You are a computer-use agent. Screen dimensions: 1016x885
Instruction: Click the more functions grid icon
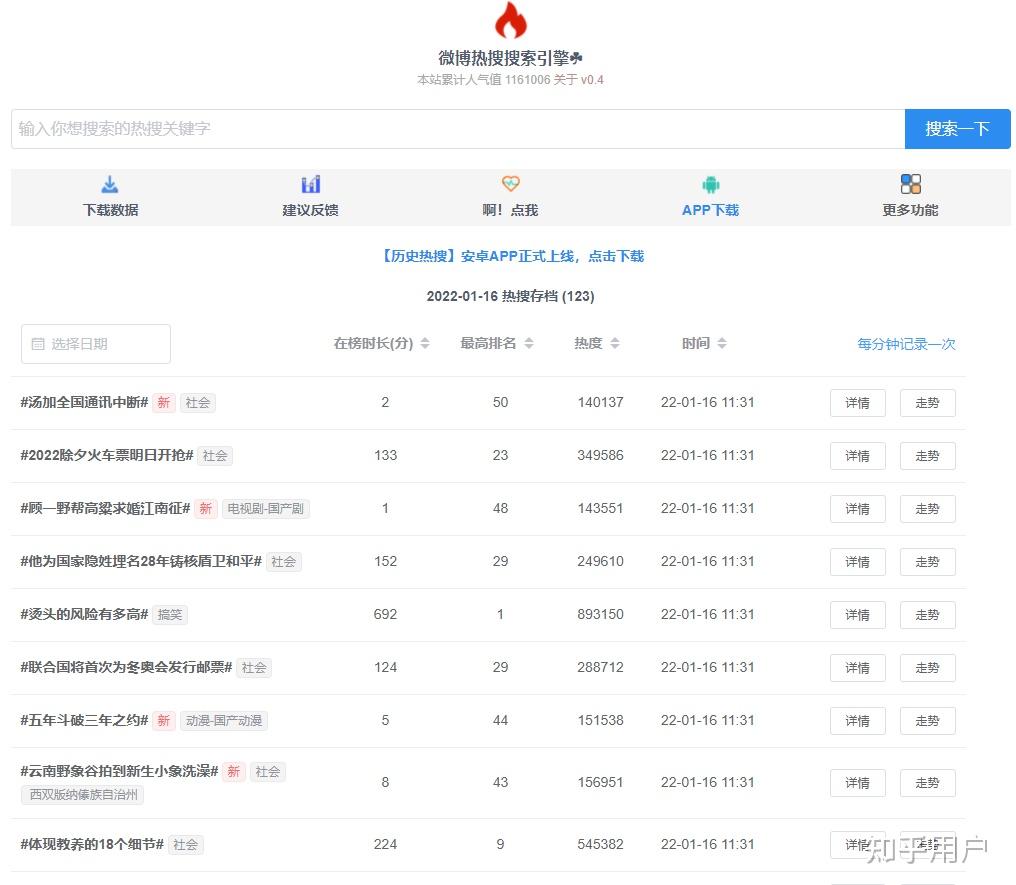click(910, 184)
